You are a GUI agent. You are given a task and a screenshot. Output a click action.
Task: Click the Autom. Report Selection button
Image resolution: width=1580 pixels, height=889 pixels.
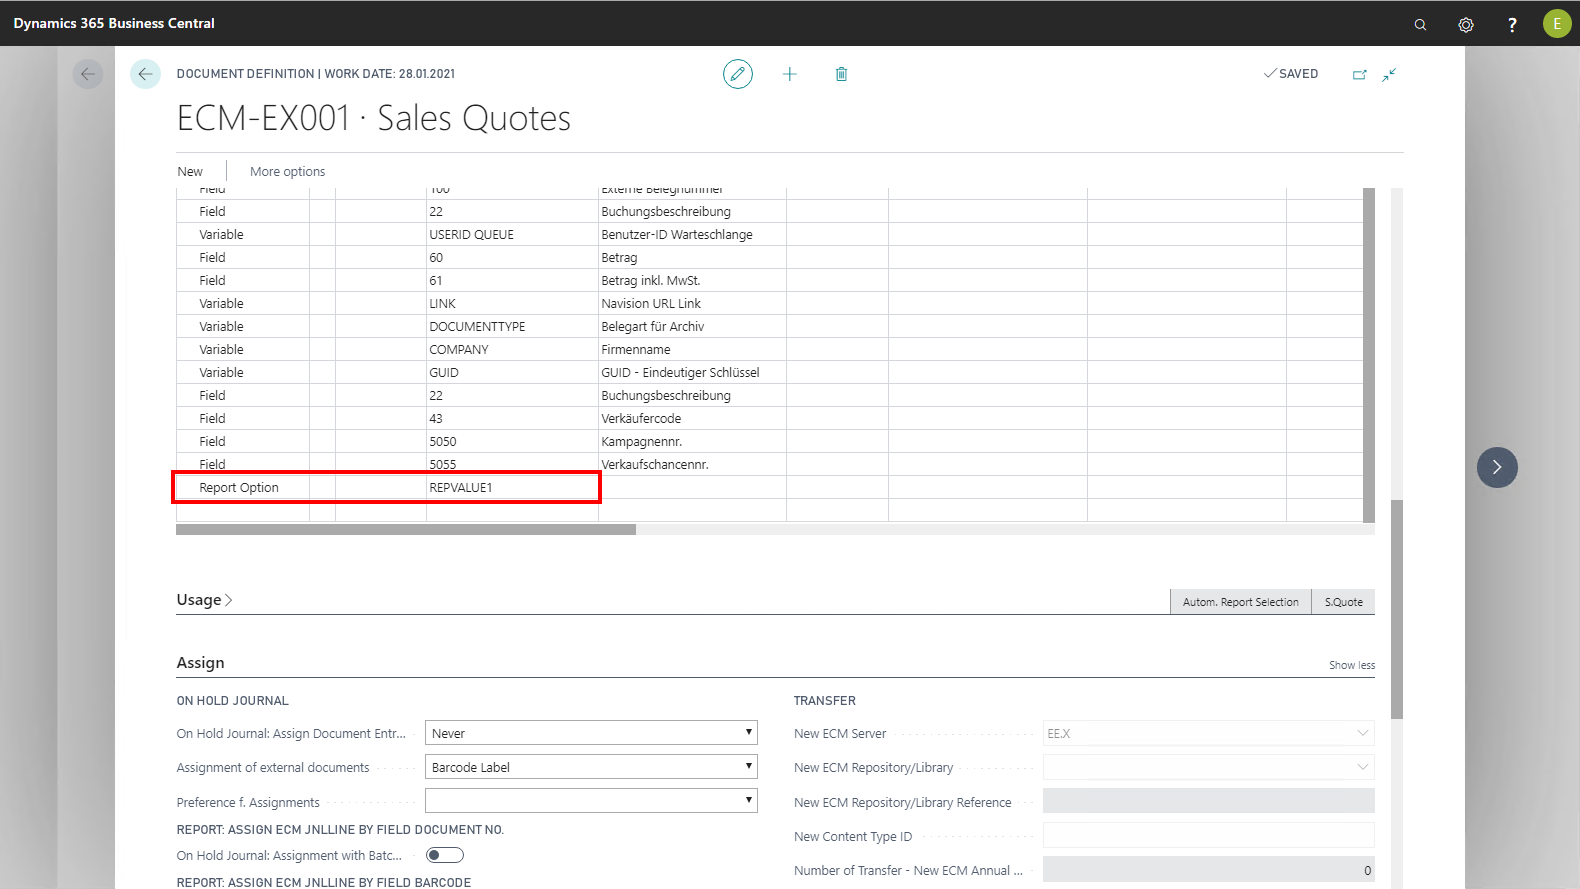1240,602
